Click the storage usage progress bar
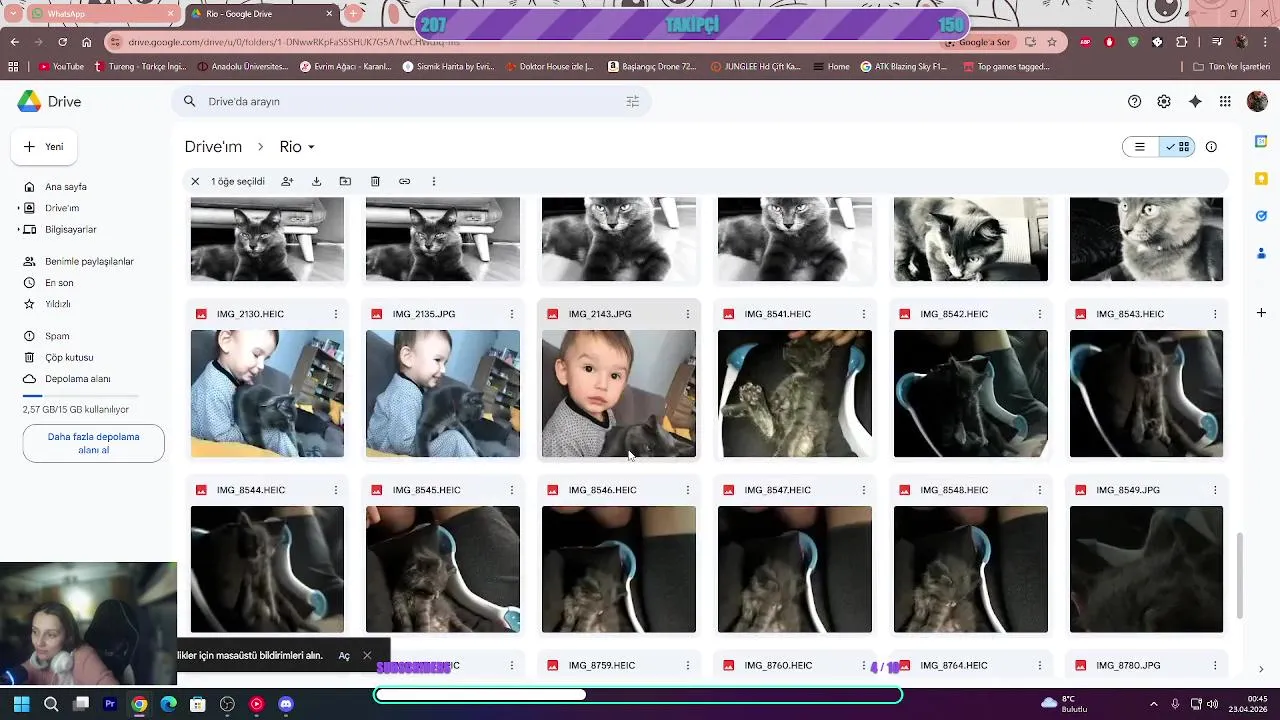The height and width of the screenshot is (720, 1280). [x=80, y=396]
